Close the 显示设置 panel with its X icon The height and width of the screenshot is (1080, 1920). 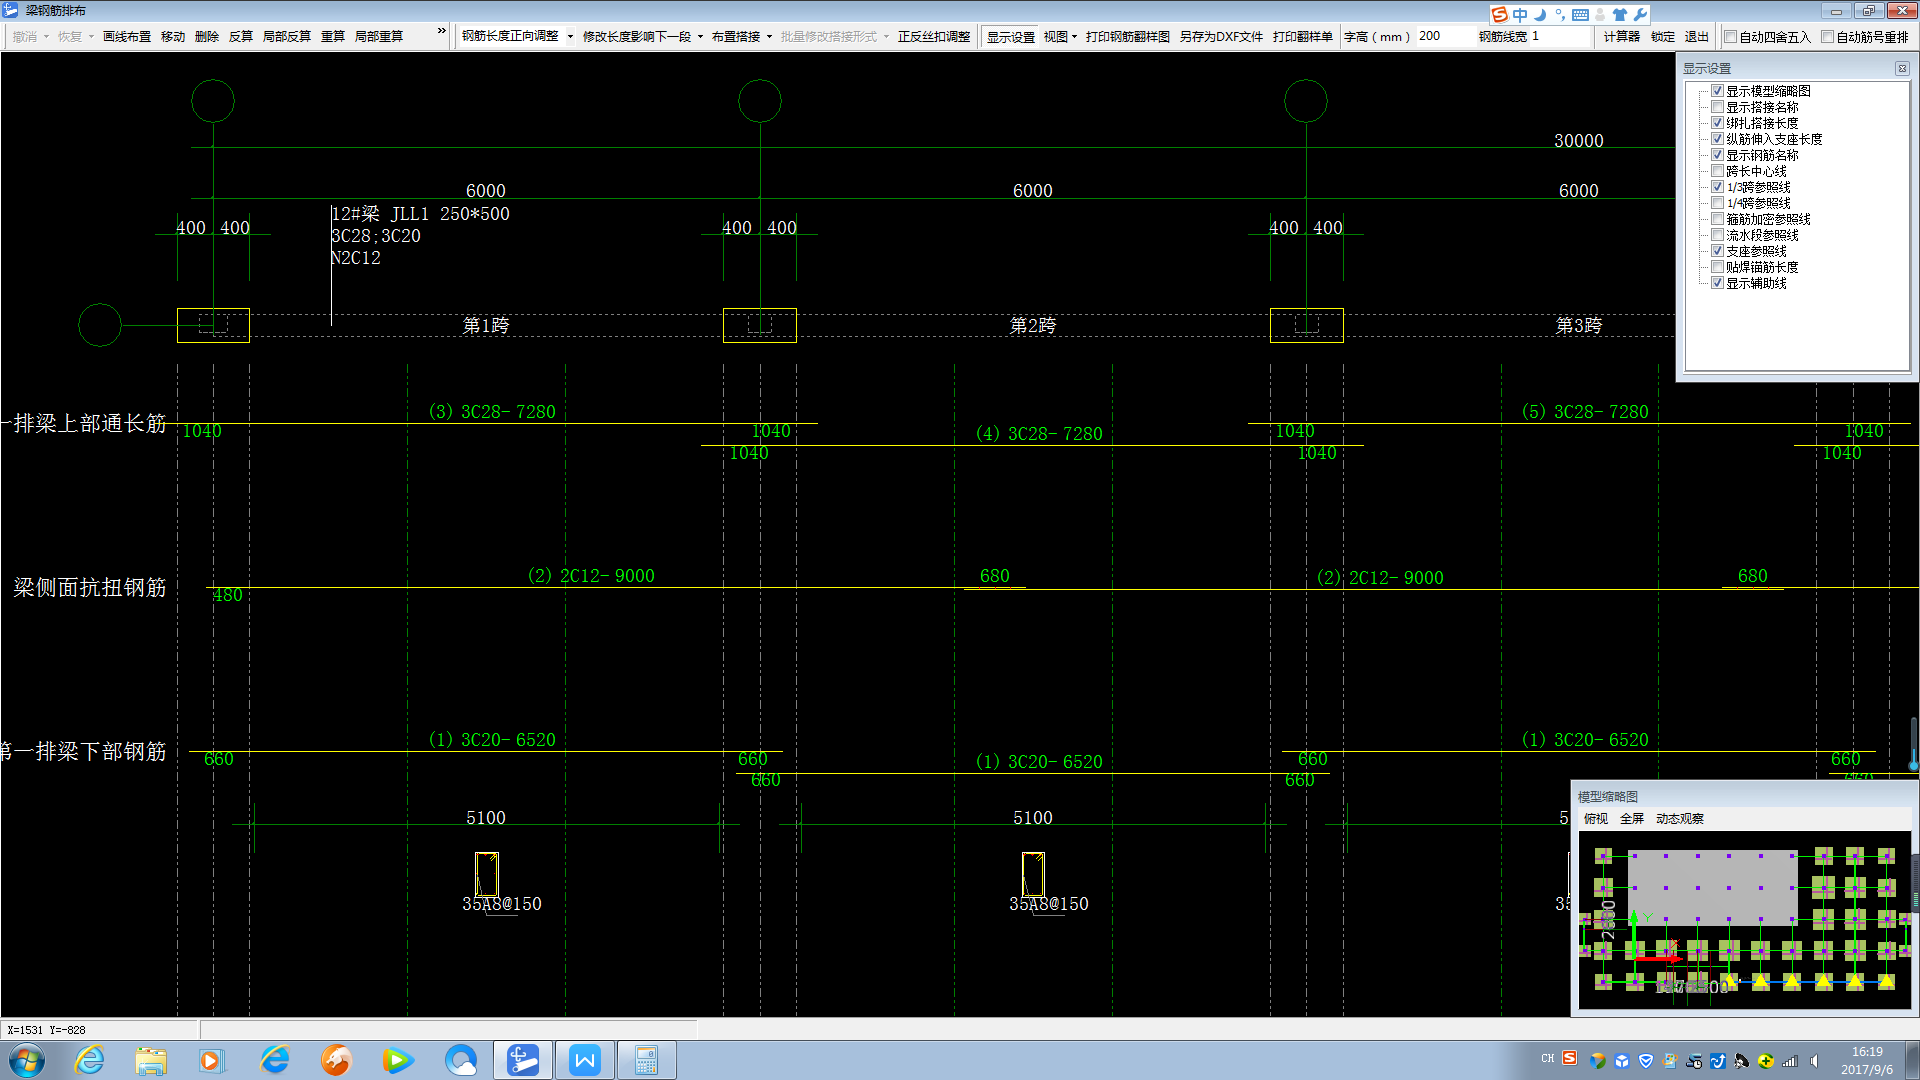pos(1902,68)
